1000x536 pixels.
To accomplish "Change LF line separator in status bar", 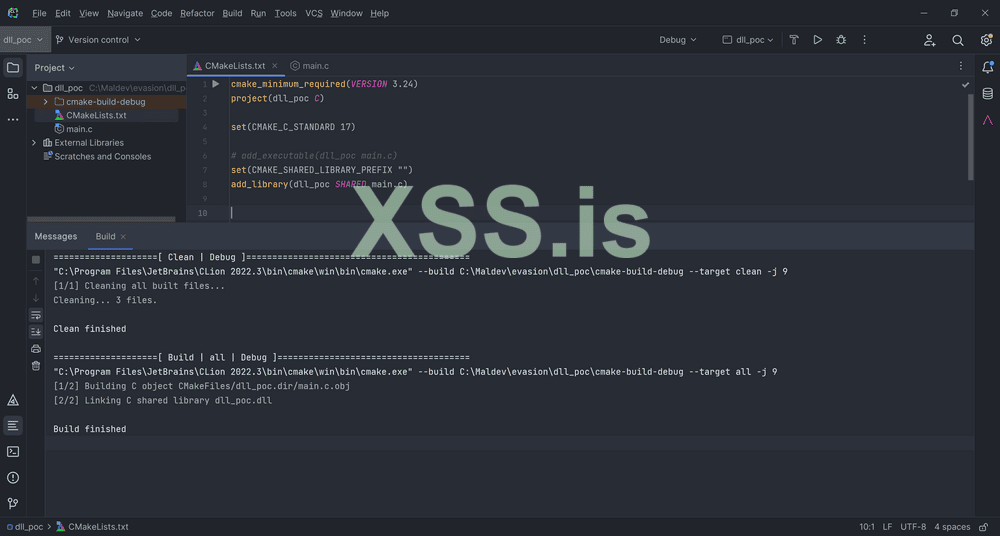I will (887, 527).
